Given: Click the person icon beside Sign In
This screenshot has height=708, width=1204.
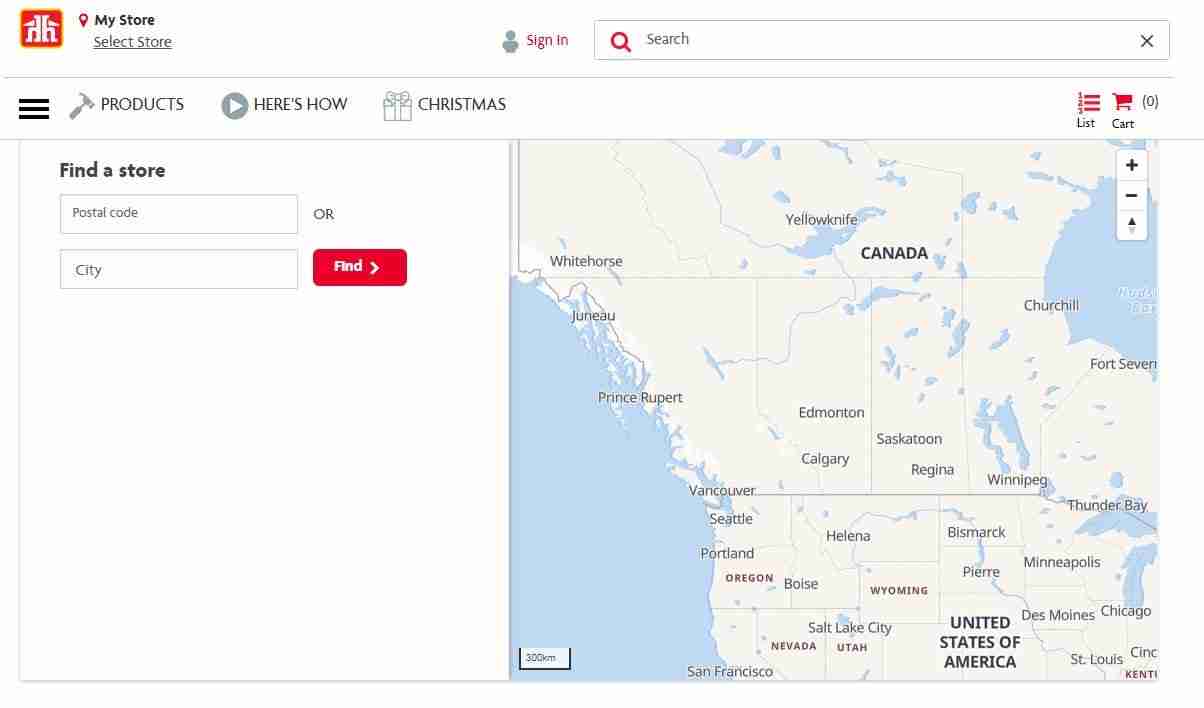Looking at the screenshot, I should [x=509, y=40].
